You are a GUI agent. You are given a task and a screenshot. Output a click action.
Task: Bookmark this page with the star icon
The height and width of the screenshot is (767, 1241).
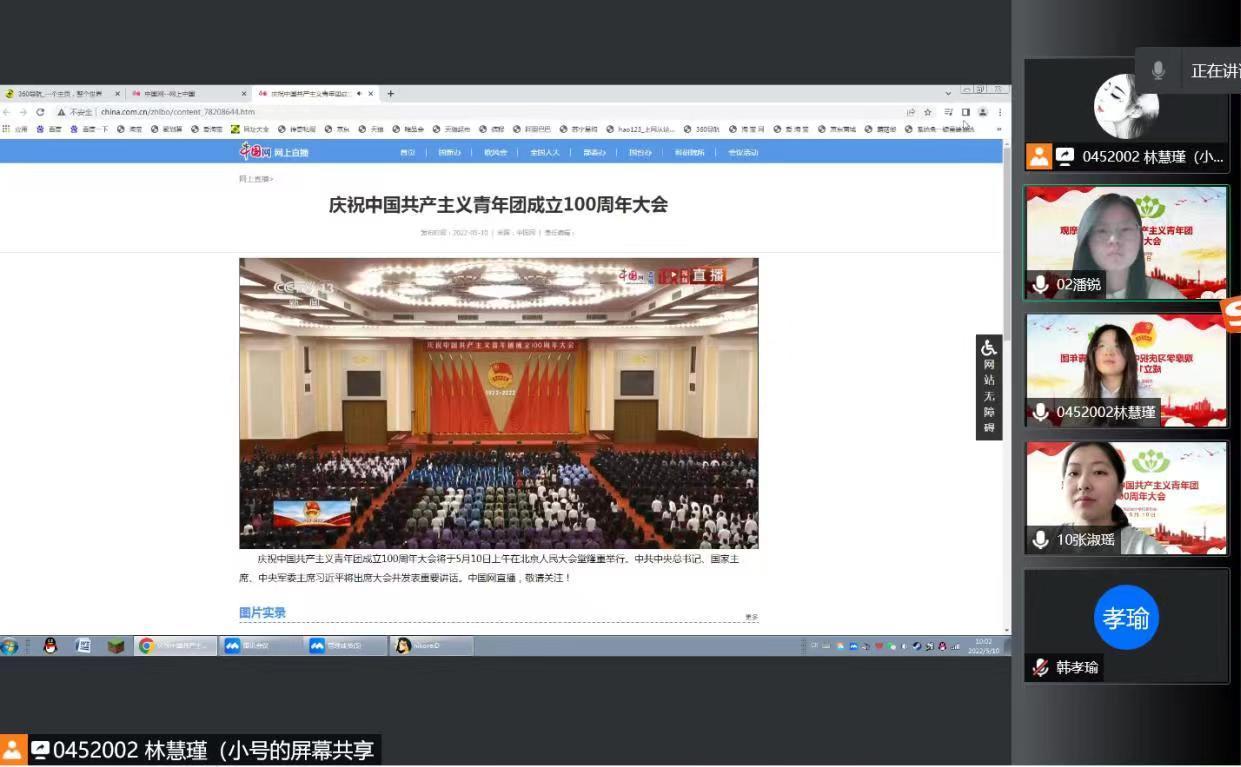(928, 112)
